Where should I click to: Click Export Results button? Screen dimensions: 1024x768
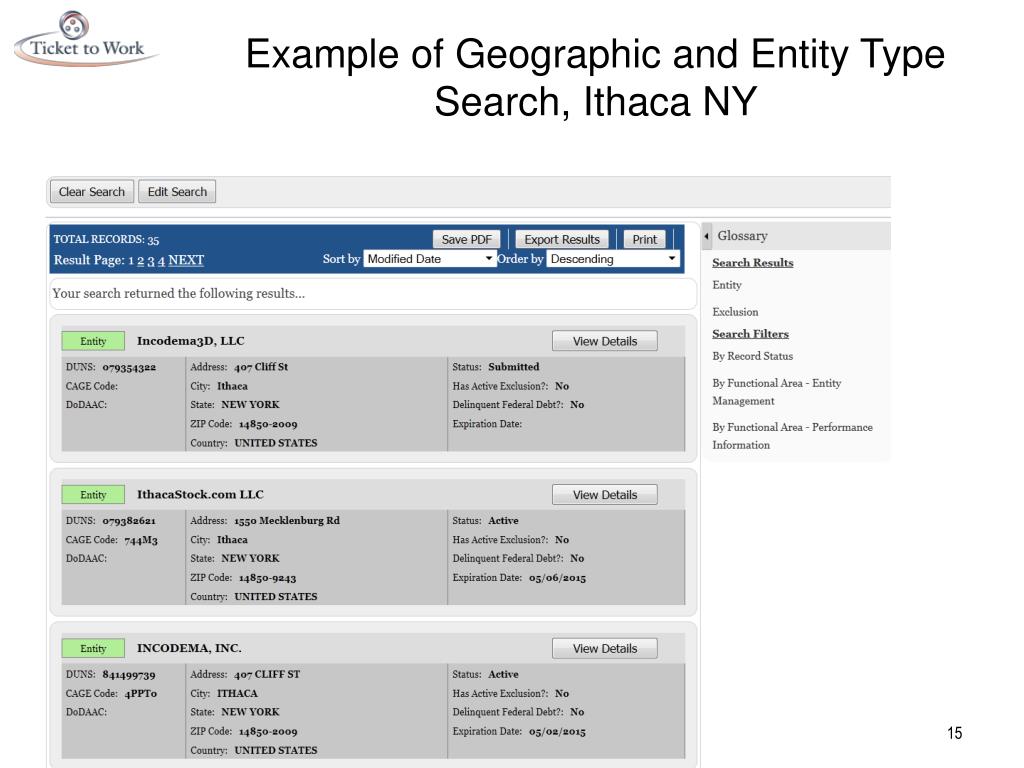pyautogui.click(x=562, y=239)
